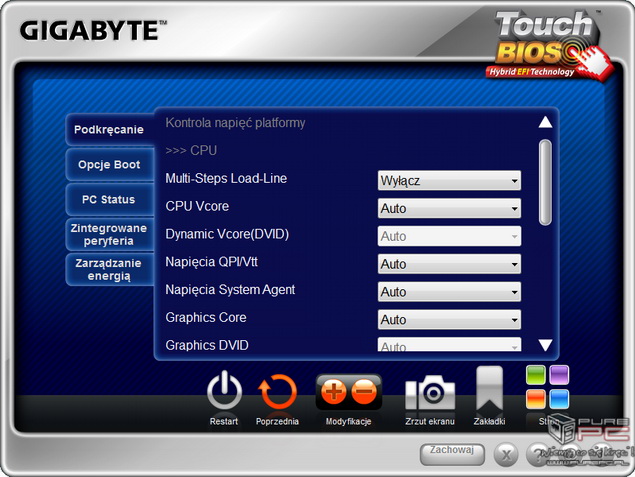Open the Podkręcanie tab

pos(109,130)
